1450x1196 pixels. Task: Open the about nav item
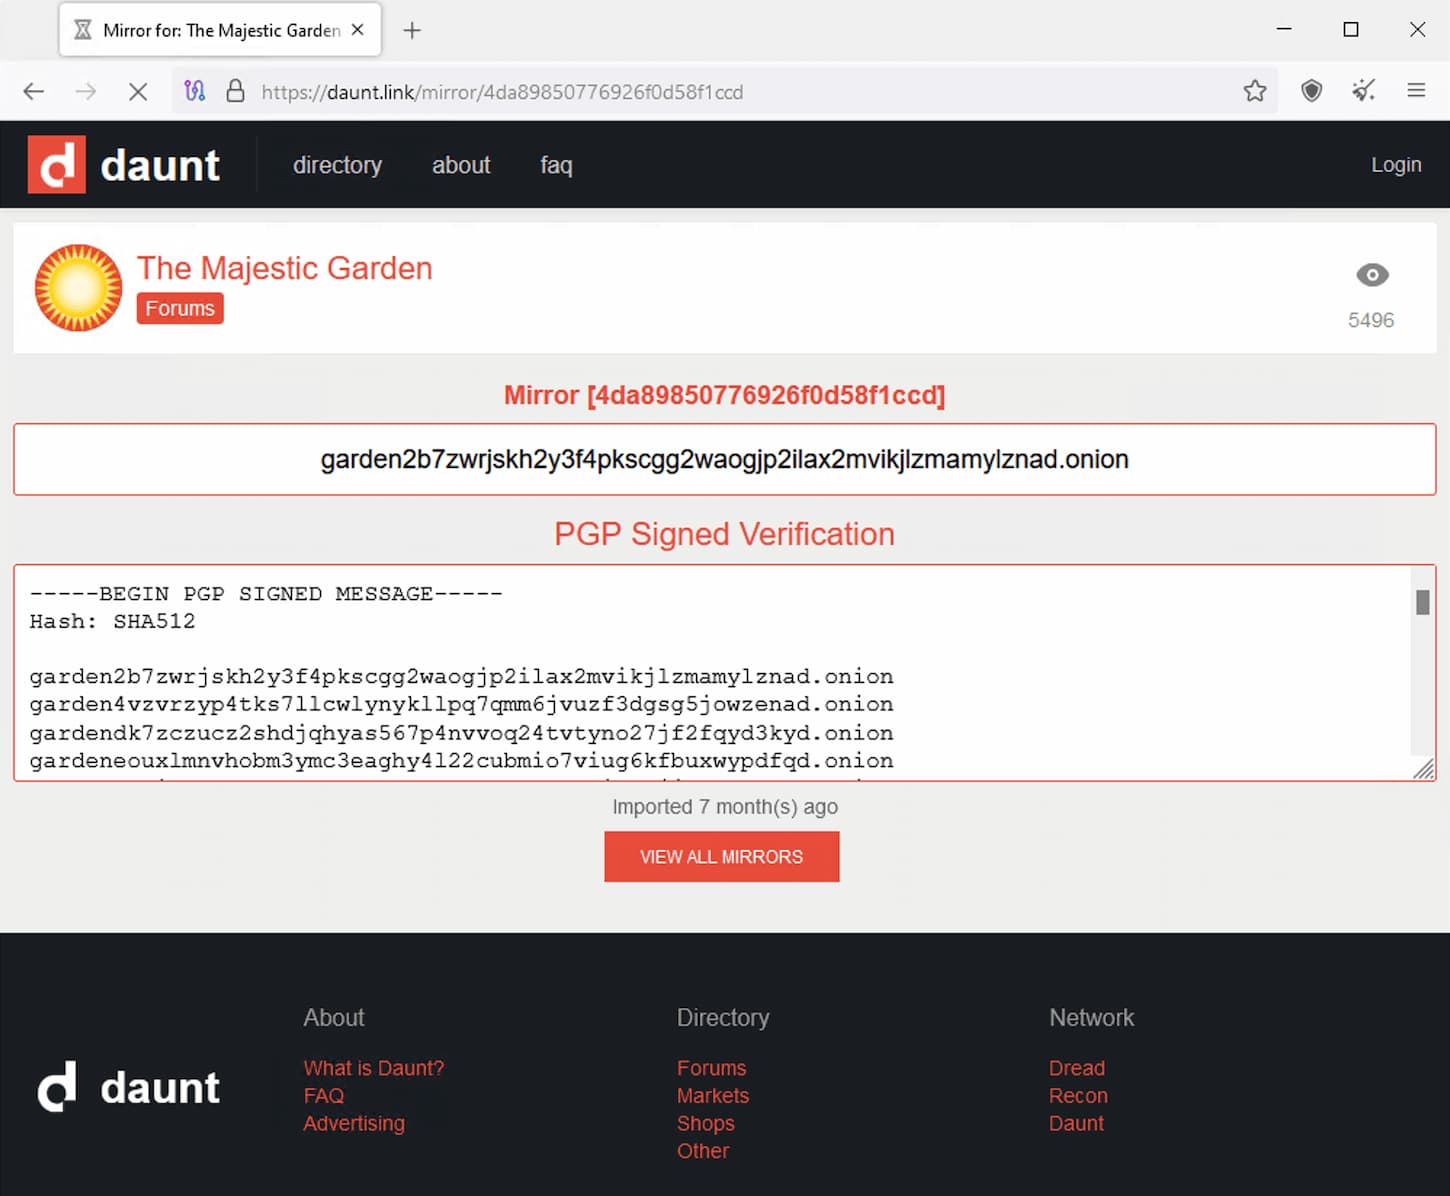click(461, 165)
